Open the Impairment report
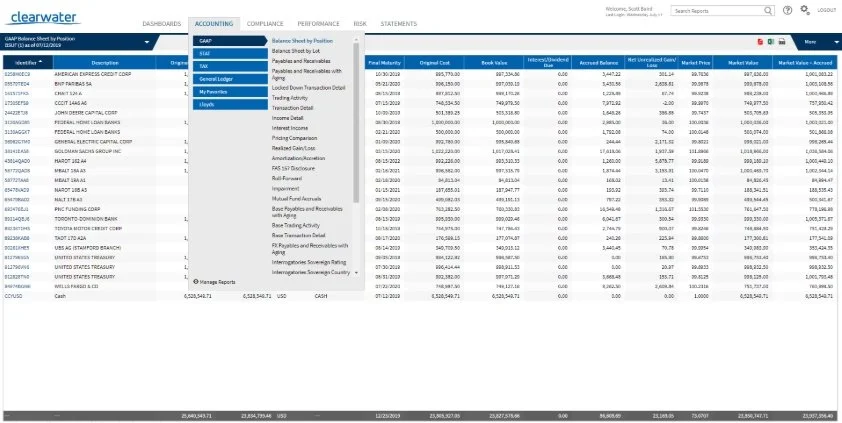842x423 pixels. click(285, 189)
